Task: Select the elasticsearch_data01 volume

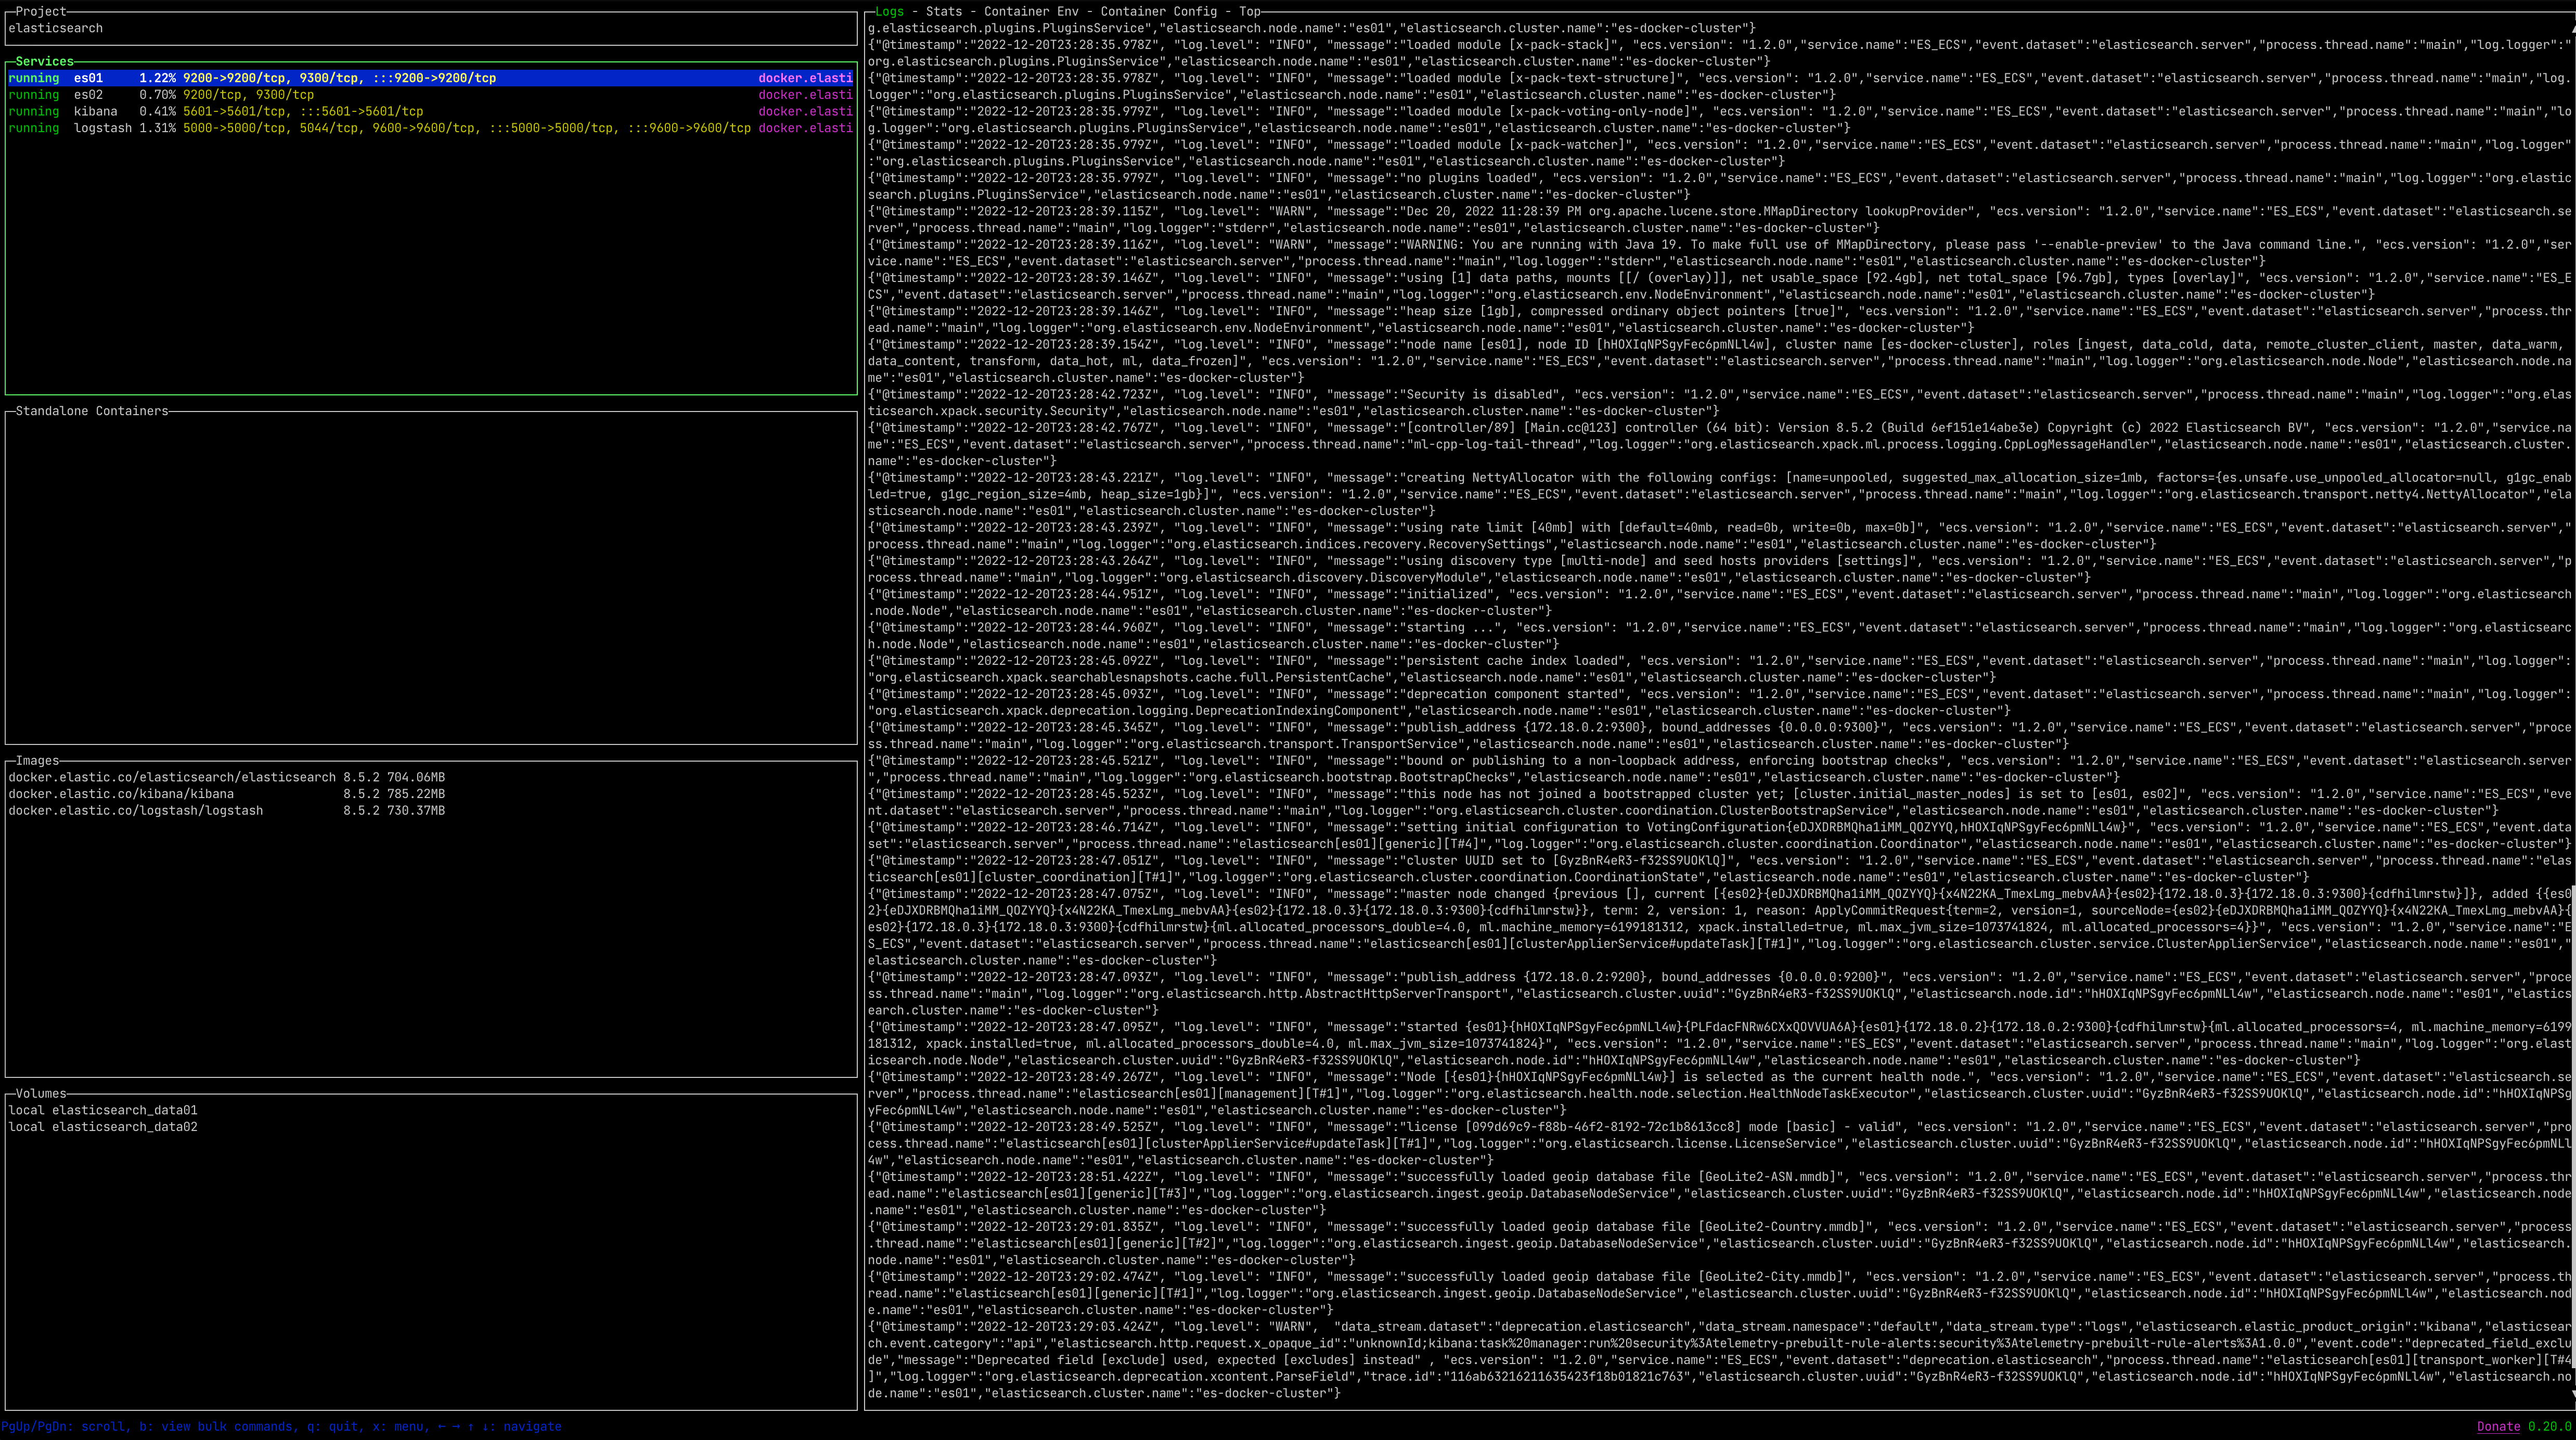Action: 103,1110
